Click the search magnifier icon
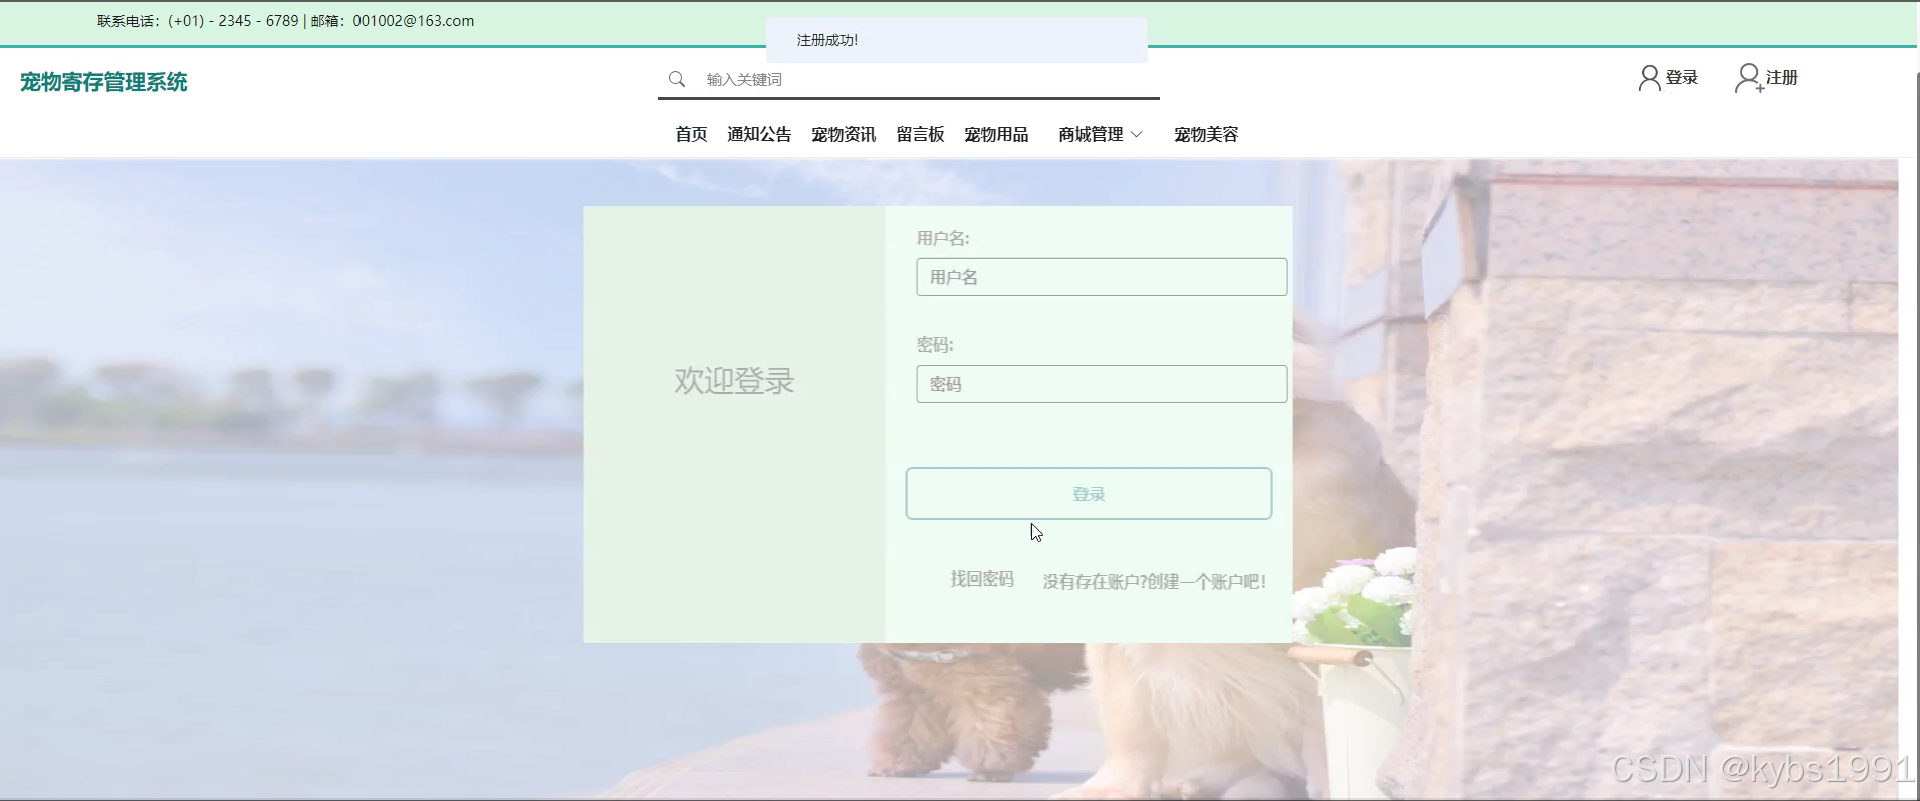This screenshot has width=1920, height=801. (677, 79)
